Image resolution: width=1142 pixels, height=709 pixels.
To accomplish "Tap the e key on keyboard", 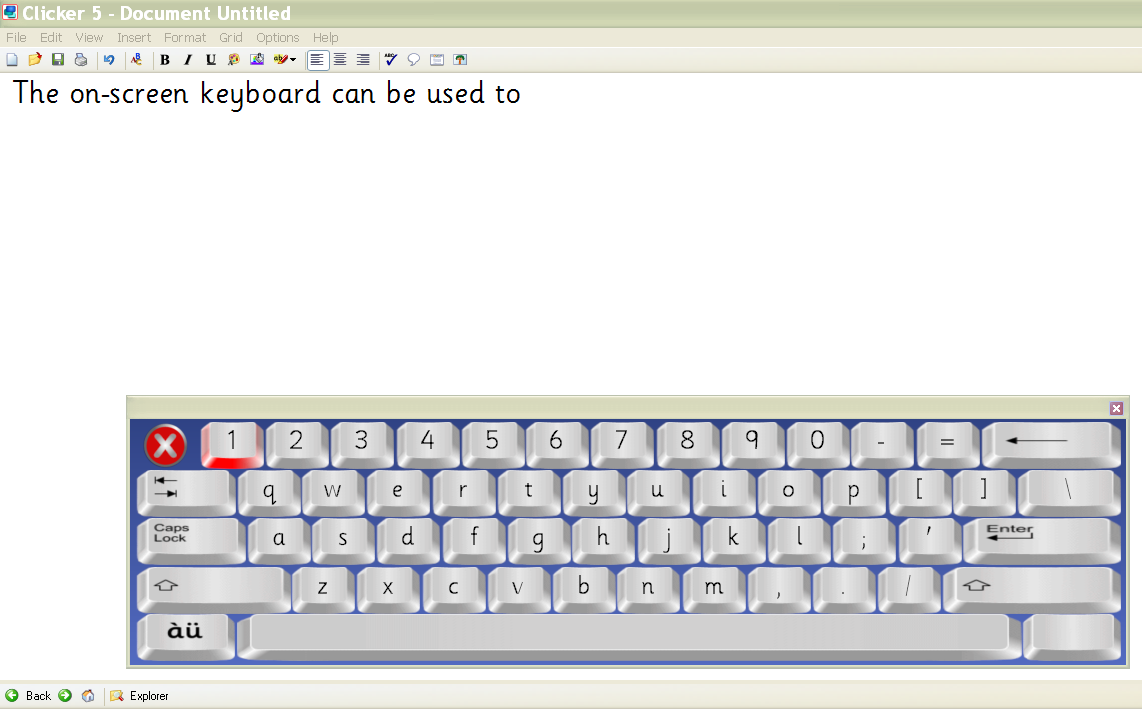I will [x=398, y=493].
